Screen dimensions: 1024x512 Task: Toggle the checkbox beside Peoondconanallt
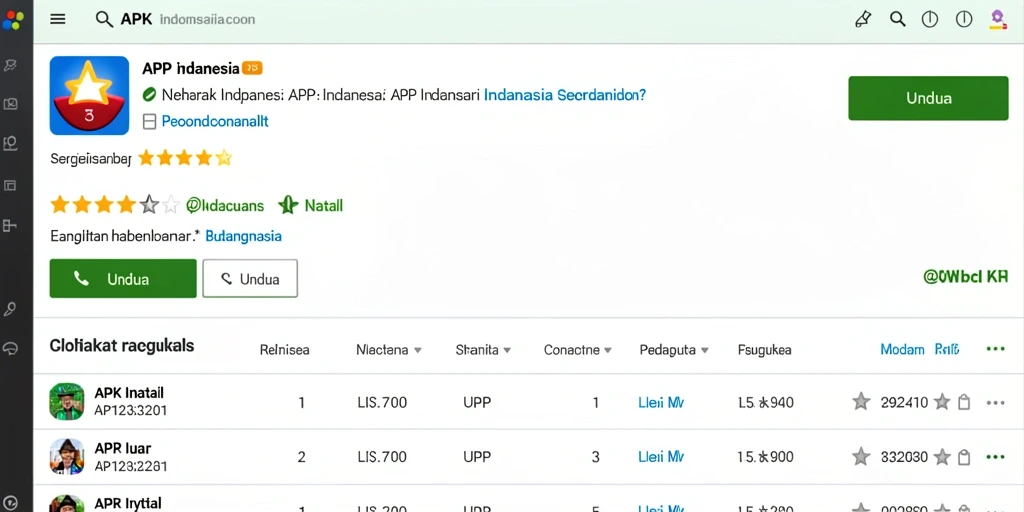click(149, 121)
